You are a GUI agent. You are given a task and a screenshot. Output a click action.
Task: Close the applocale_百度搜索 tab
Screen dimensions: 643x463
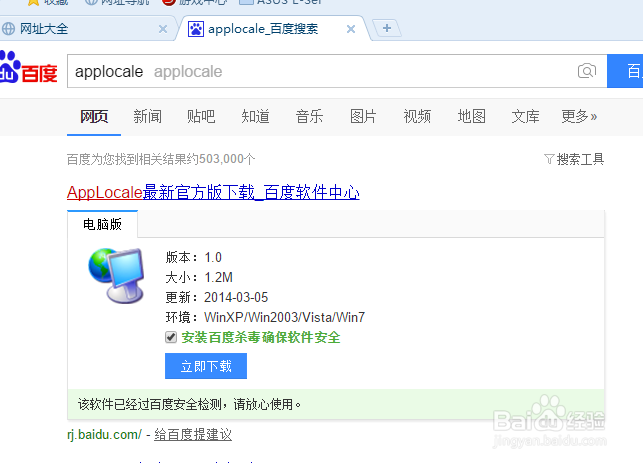(351, 29)
